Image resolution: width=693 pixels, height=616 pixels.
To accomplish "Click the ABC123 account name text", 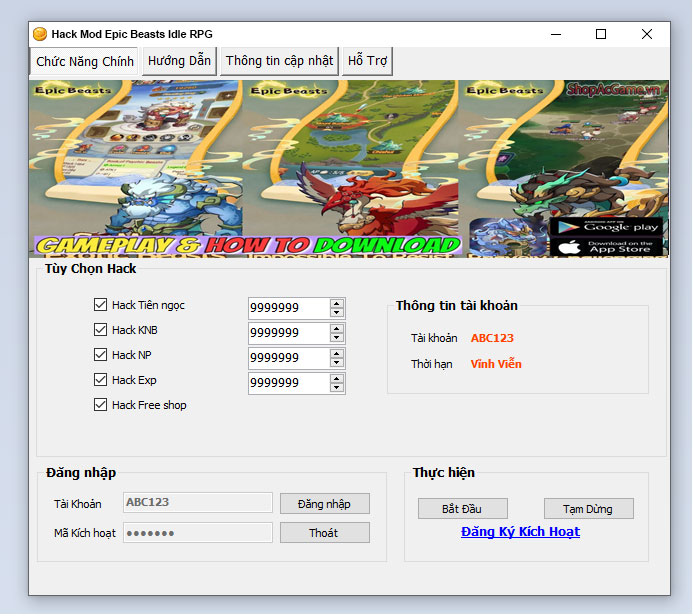I will 492,338.
